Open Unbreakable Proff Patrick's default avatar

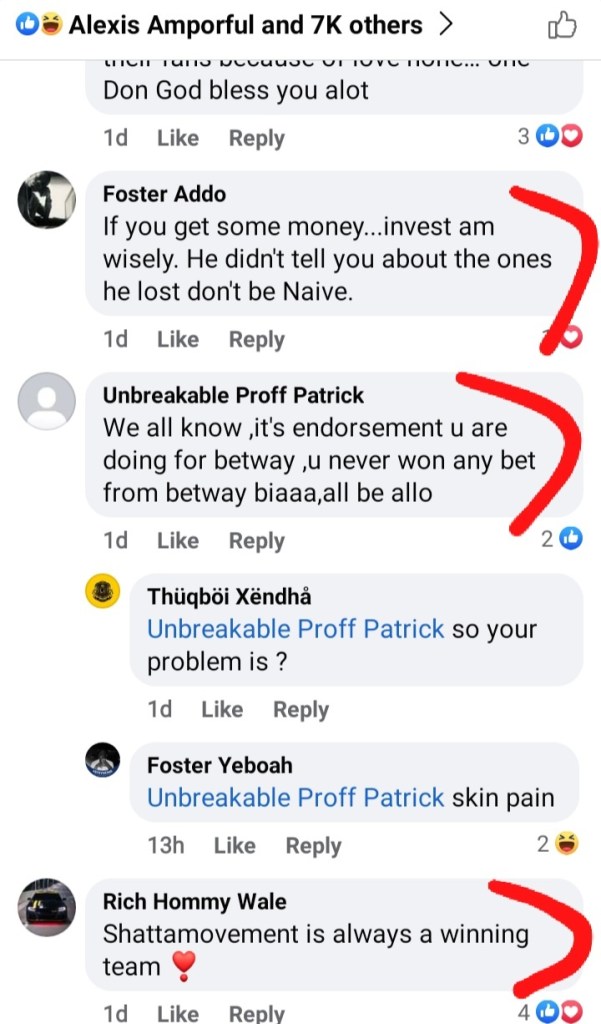46,401
